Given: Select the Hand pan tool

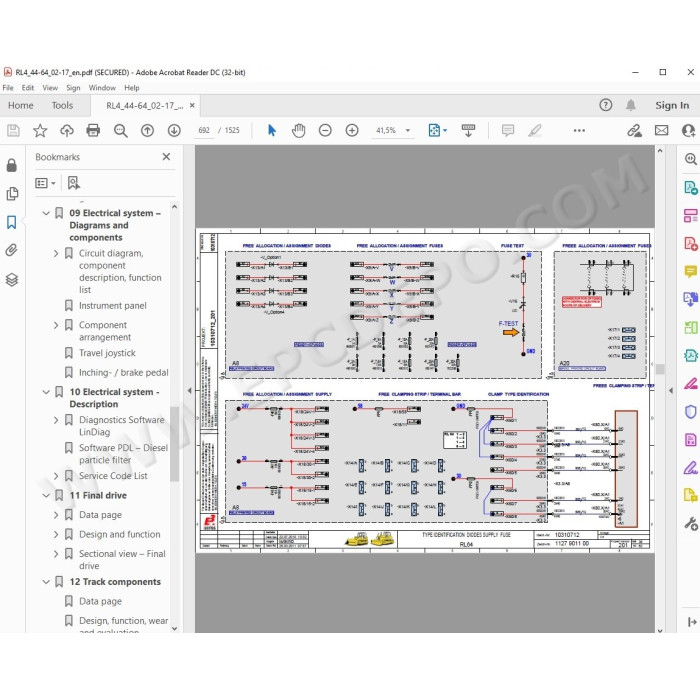Looking at the screenshot, I should pos(298,130).
